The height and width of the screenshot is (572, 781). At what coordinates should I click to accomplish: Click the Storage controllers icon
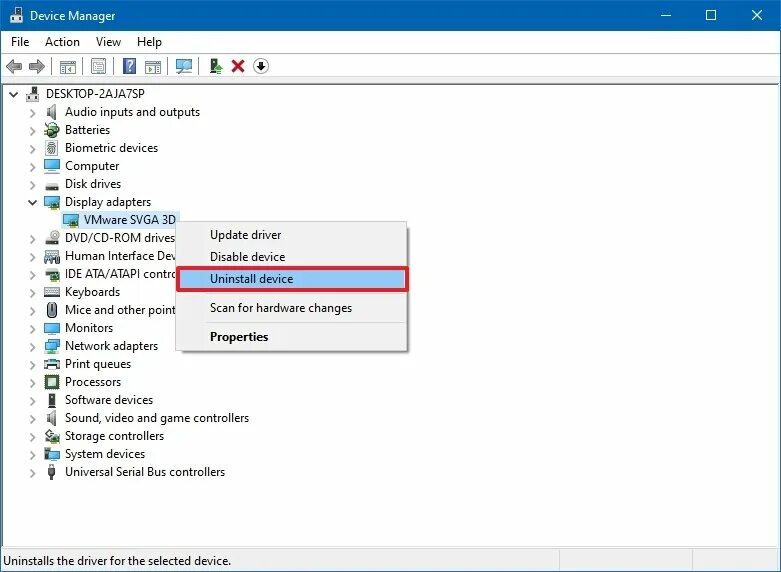[x=52, y=436]
